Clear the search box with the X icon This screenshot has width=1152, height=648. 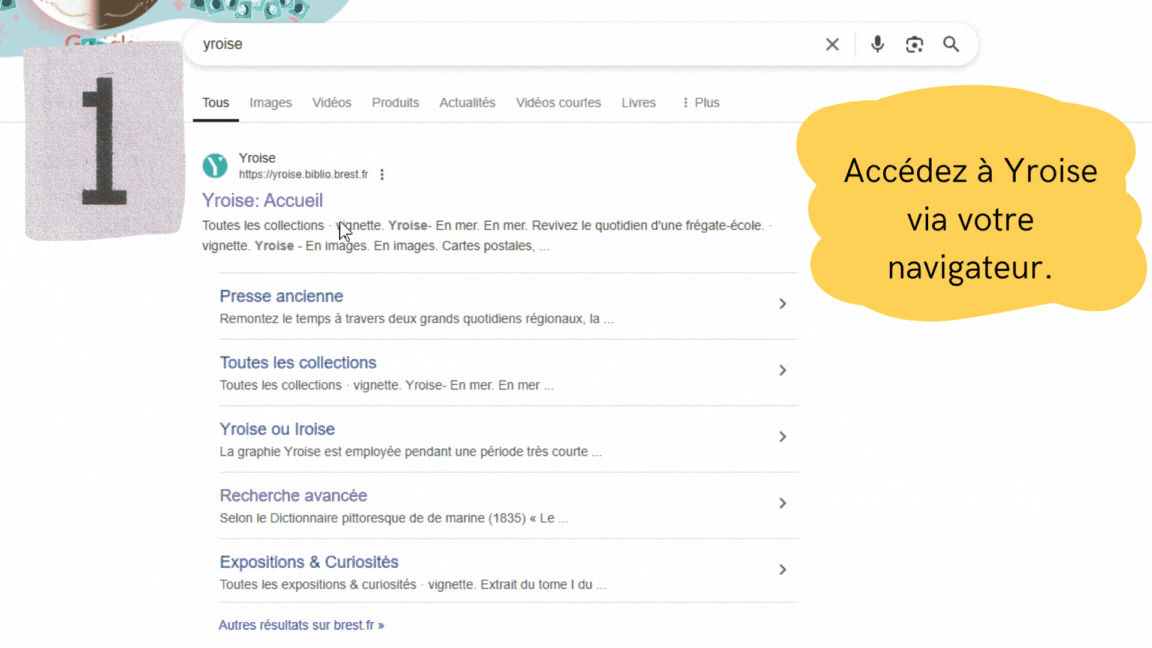832,44
